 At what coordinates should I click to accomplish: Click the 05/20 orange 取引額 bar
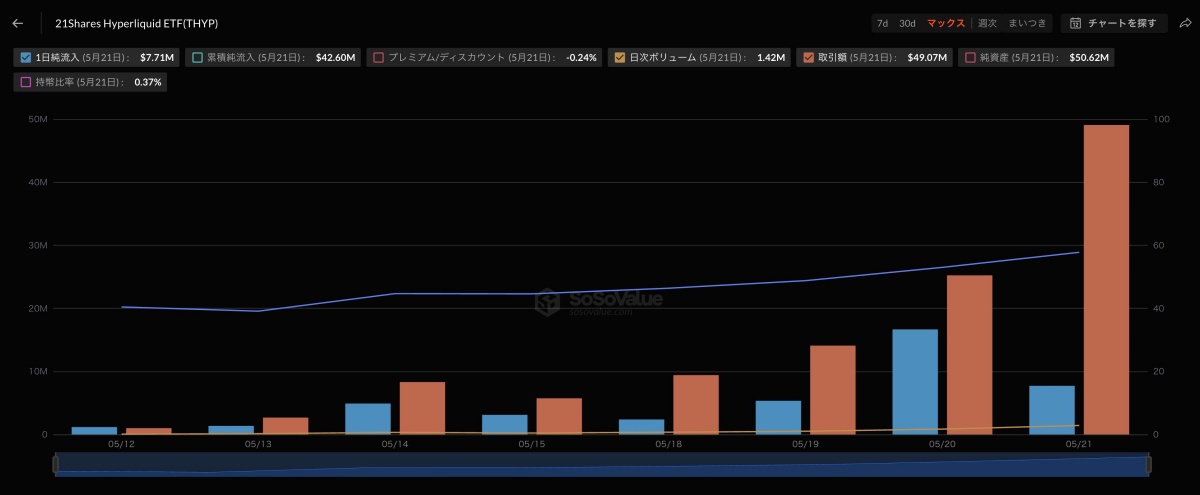(969, 355)
